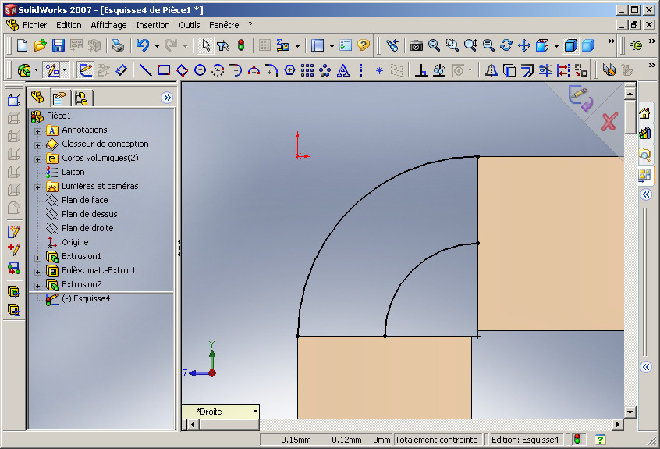Screen dimensions: 660x449
Task: Enable shaded display mode
Action: pos(588,45)
